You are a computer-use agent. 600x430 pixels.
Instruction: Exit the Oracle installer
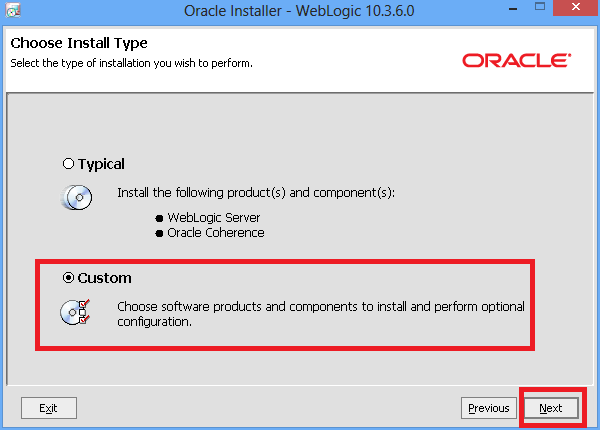tap(49, 408)
